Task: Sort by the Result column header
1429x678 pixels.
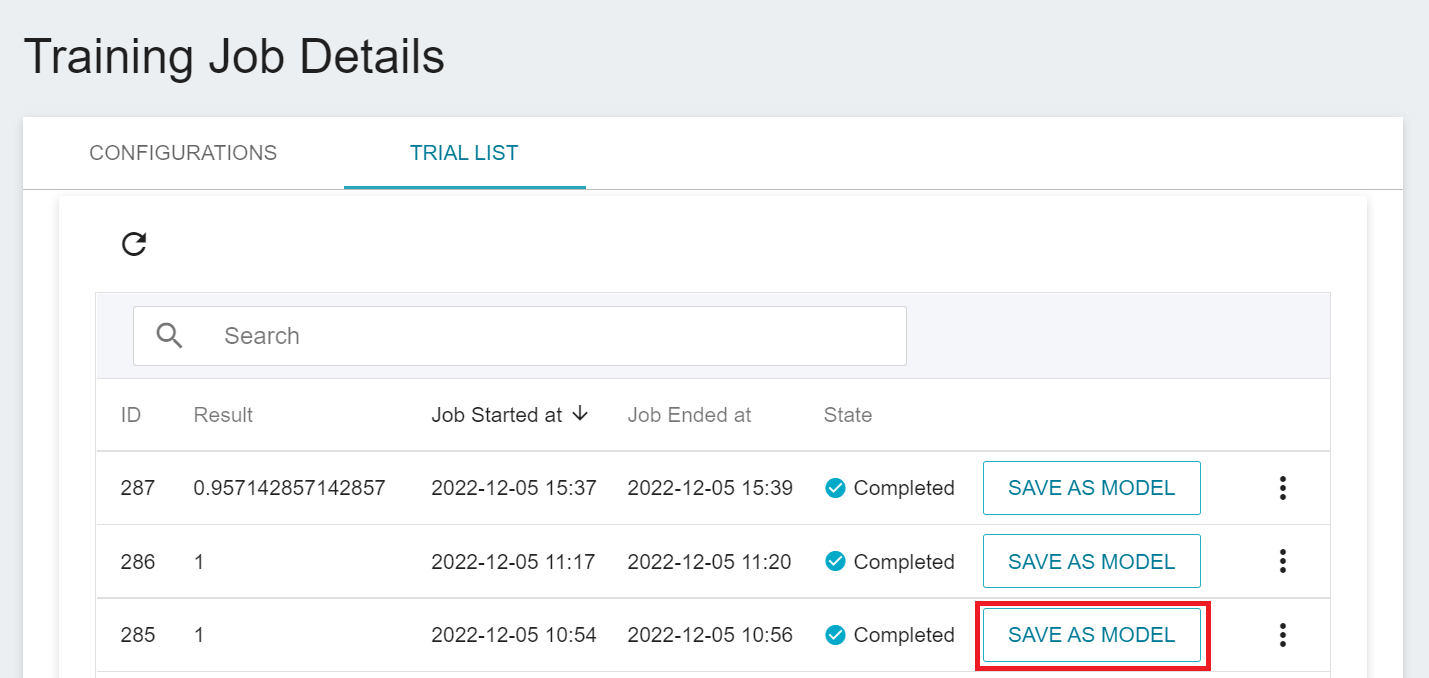Action: 223,415
